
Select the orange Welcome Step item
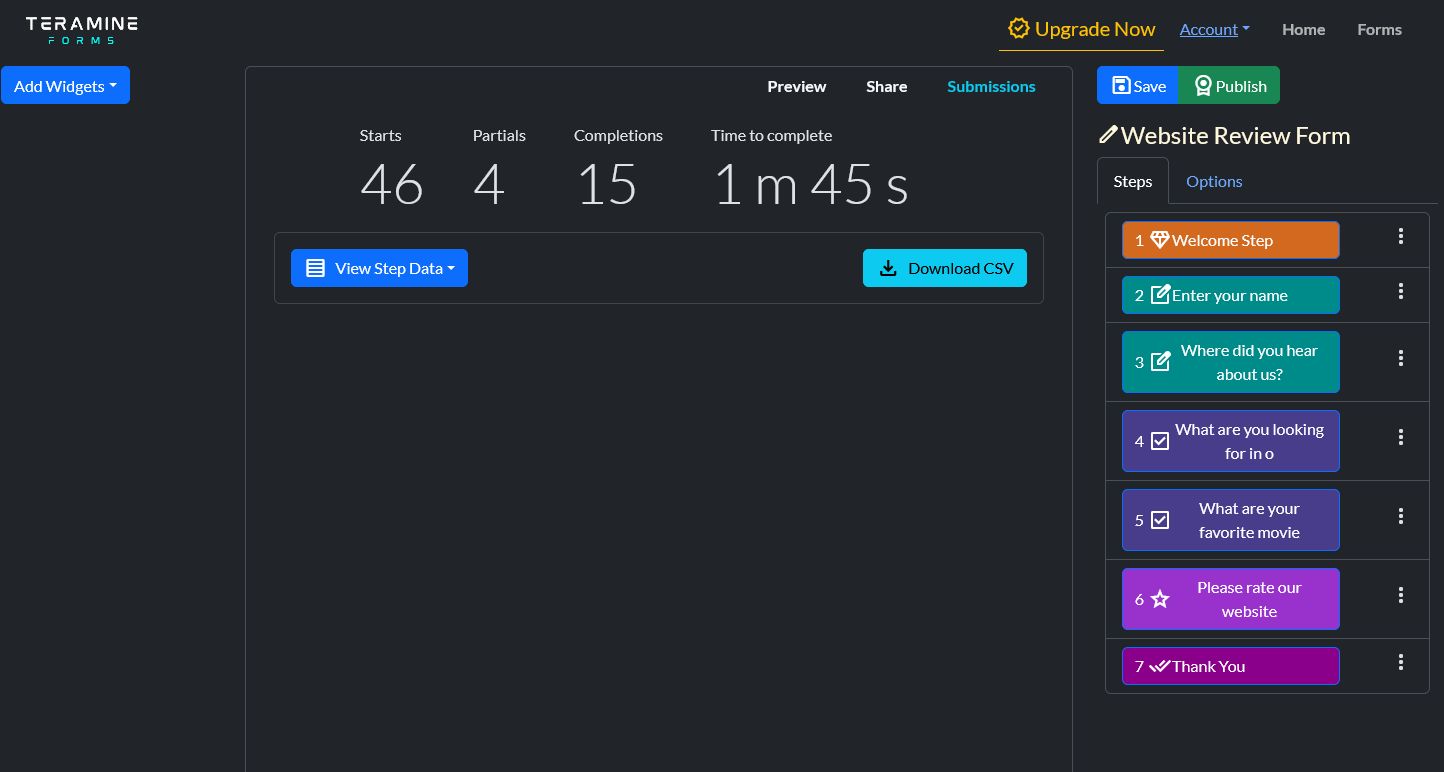1230,240
